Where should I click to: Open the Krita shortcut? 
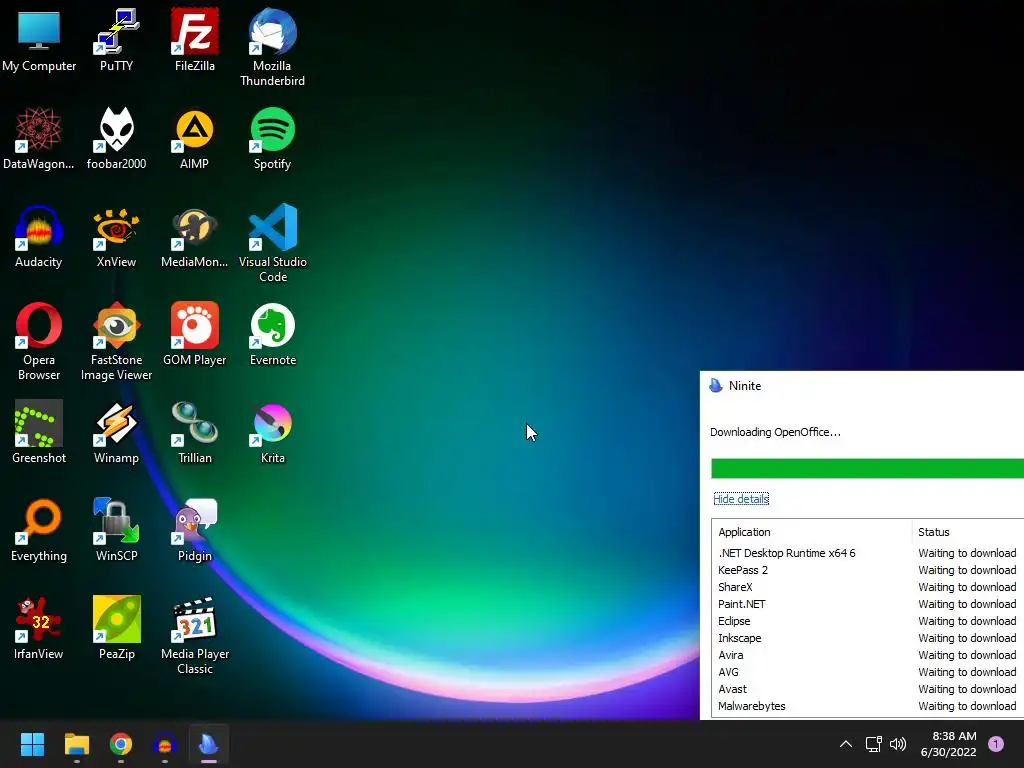click(x=272, y=432)
